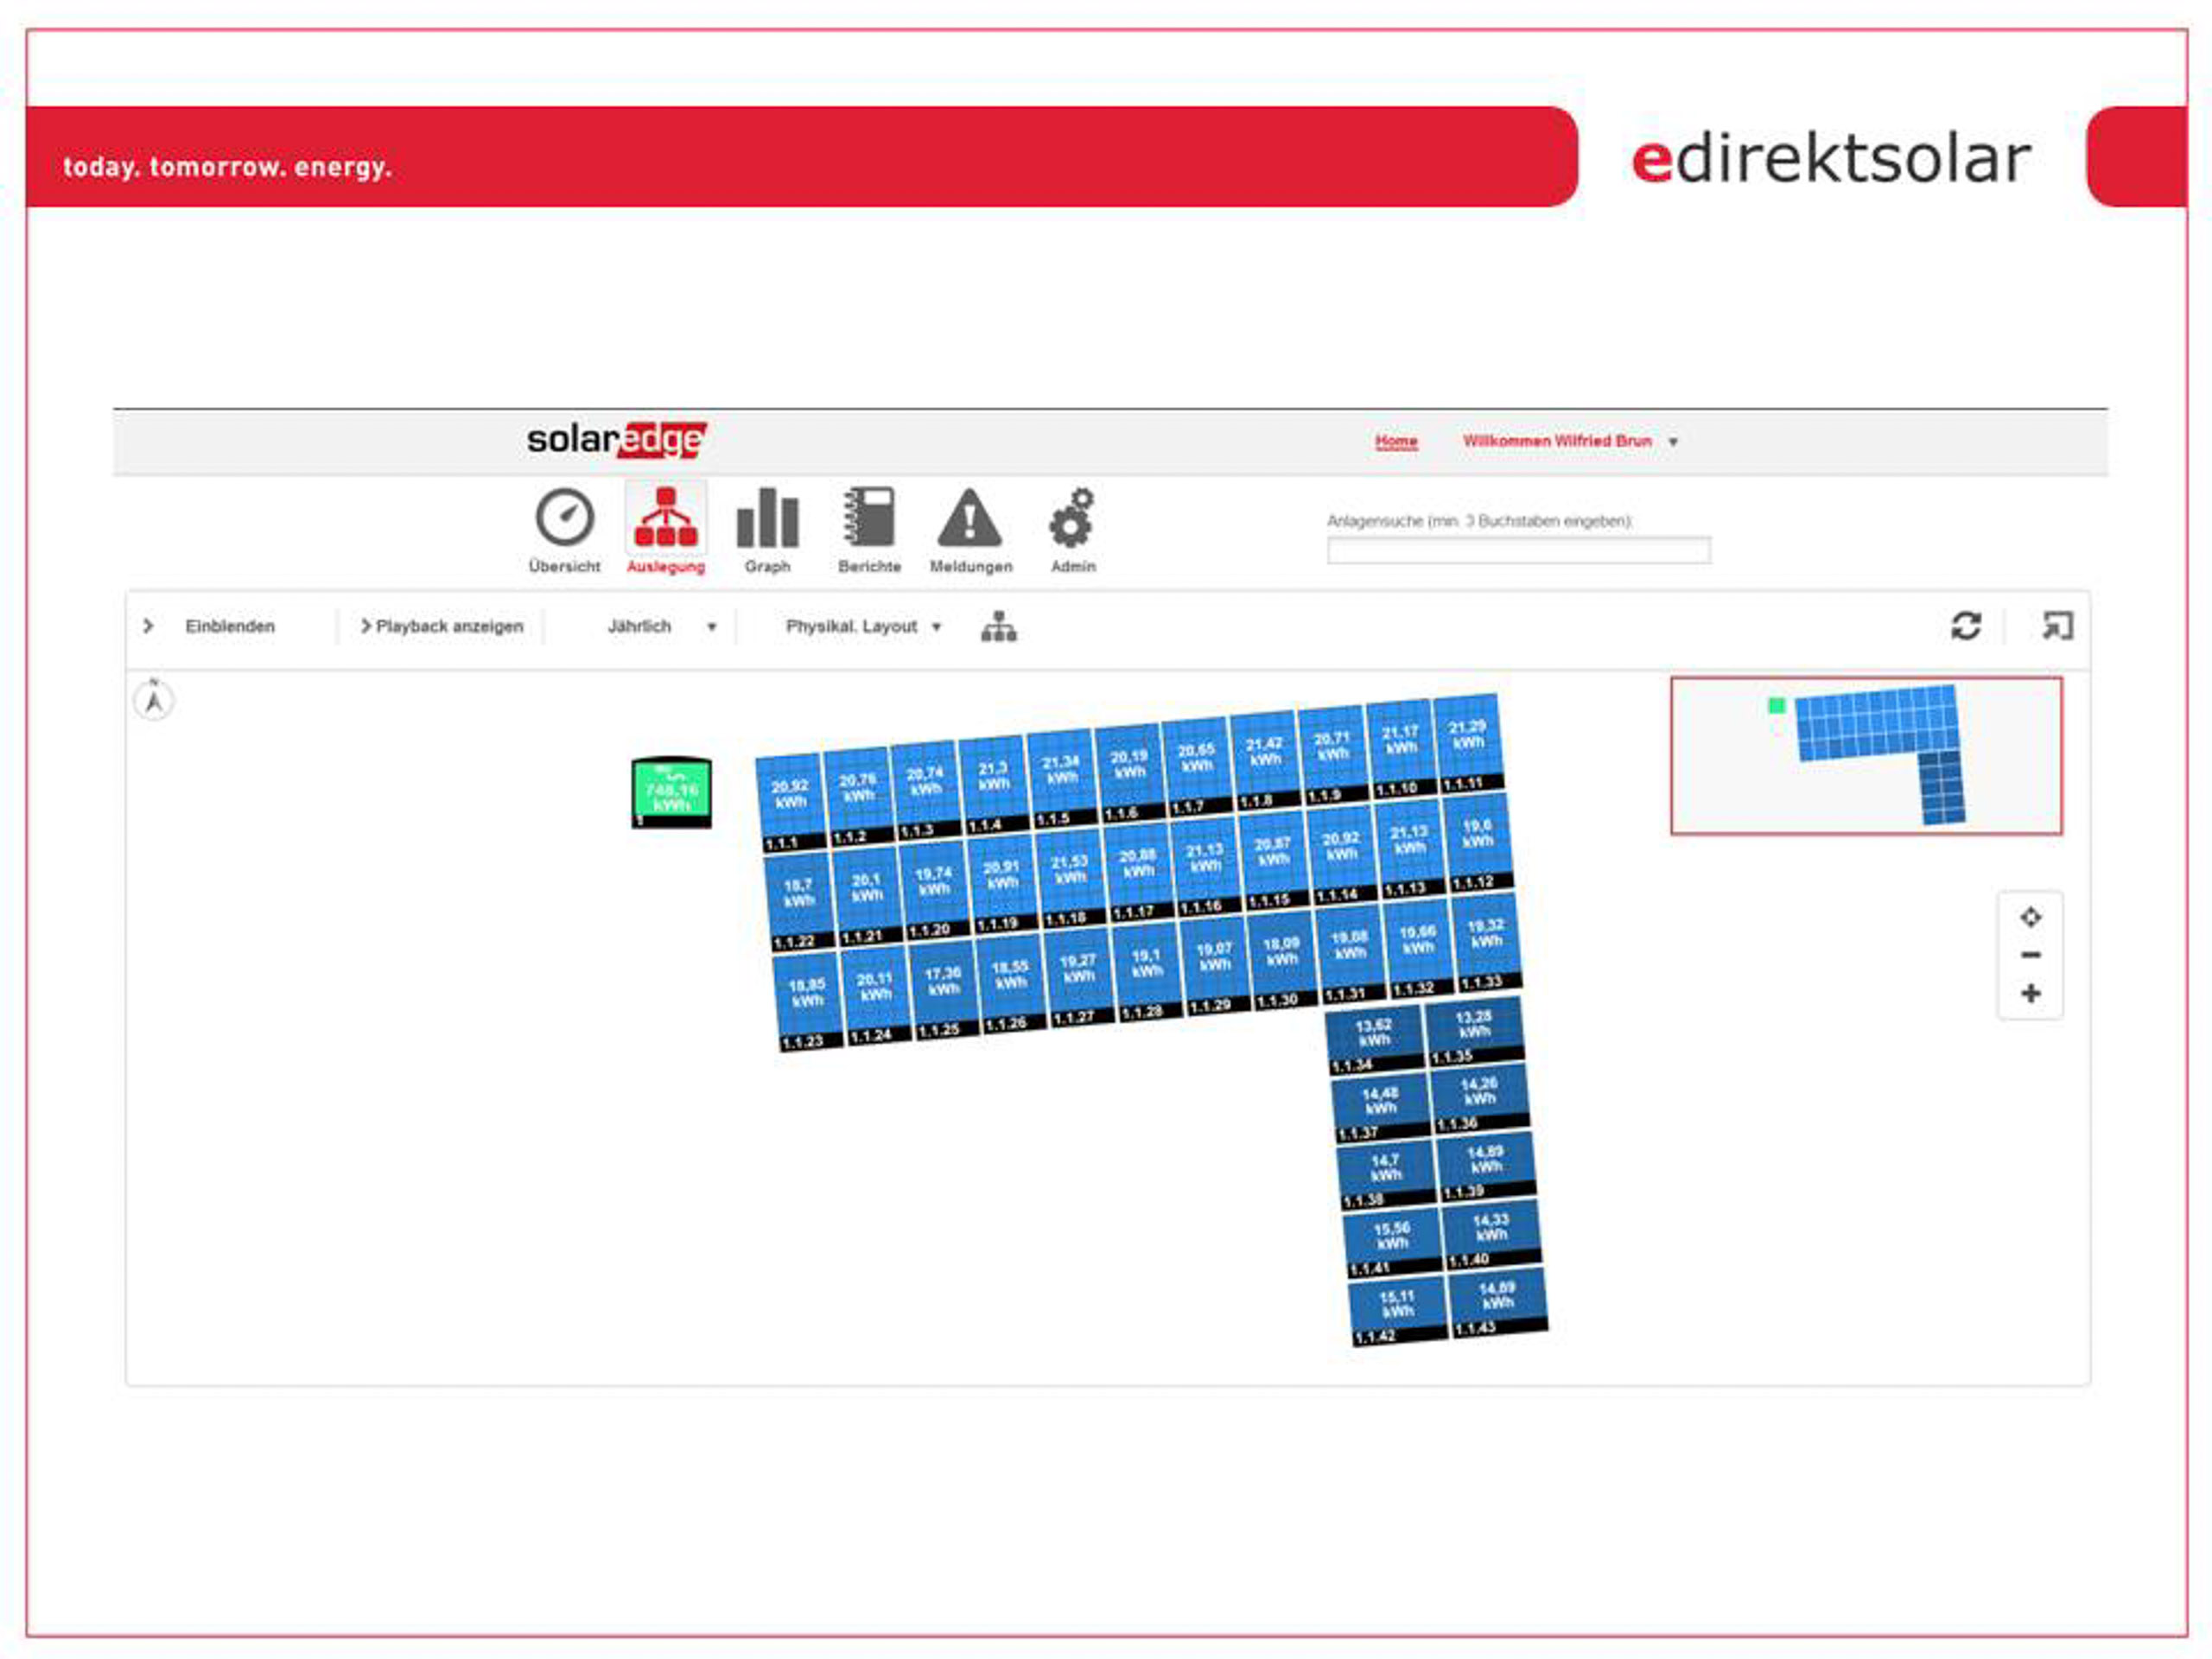Screen dimensions: 2212x1659
Task: Select solar module 1.1.14
Action: pos(1342,854)
